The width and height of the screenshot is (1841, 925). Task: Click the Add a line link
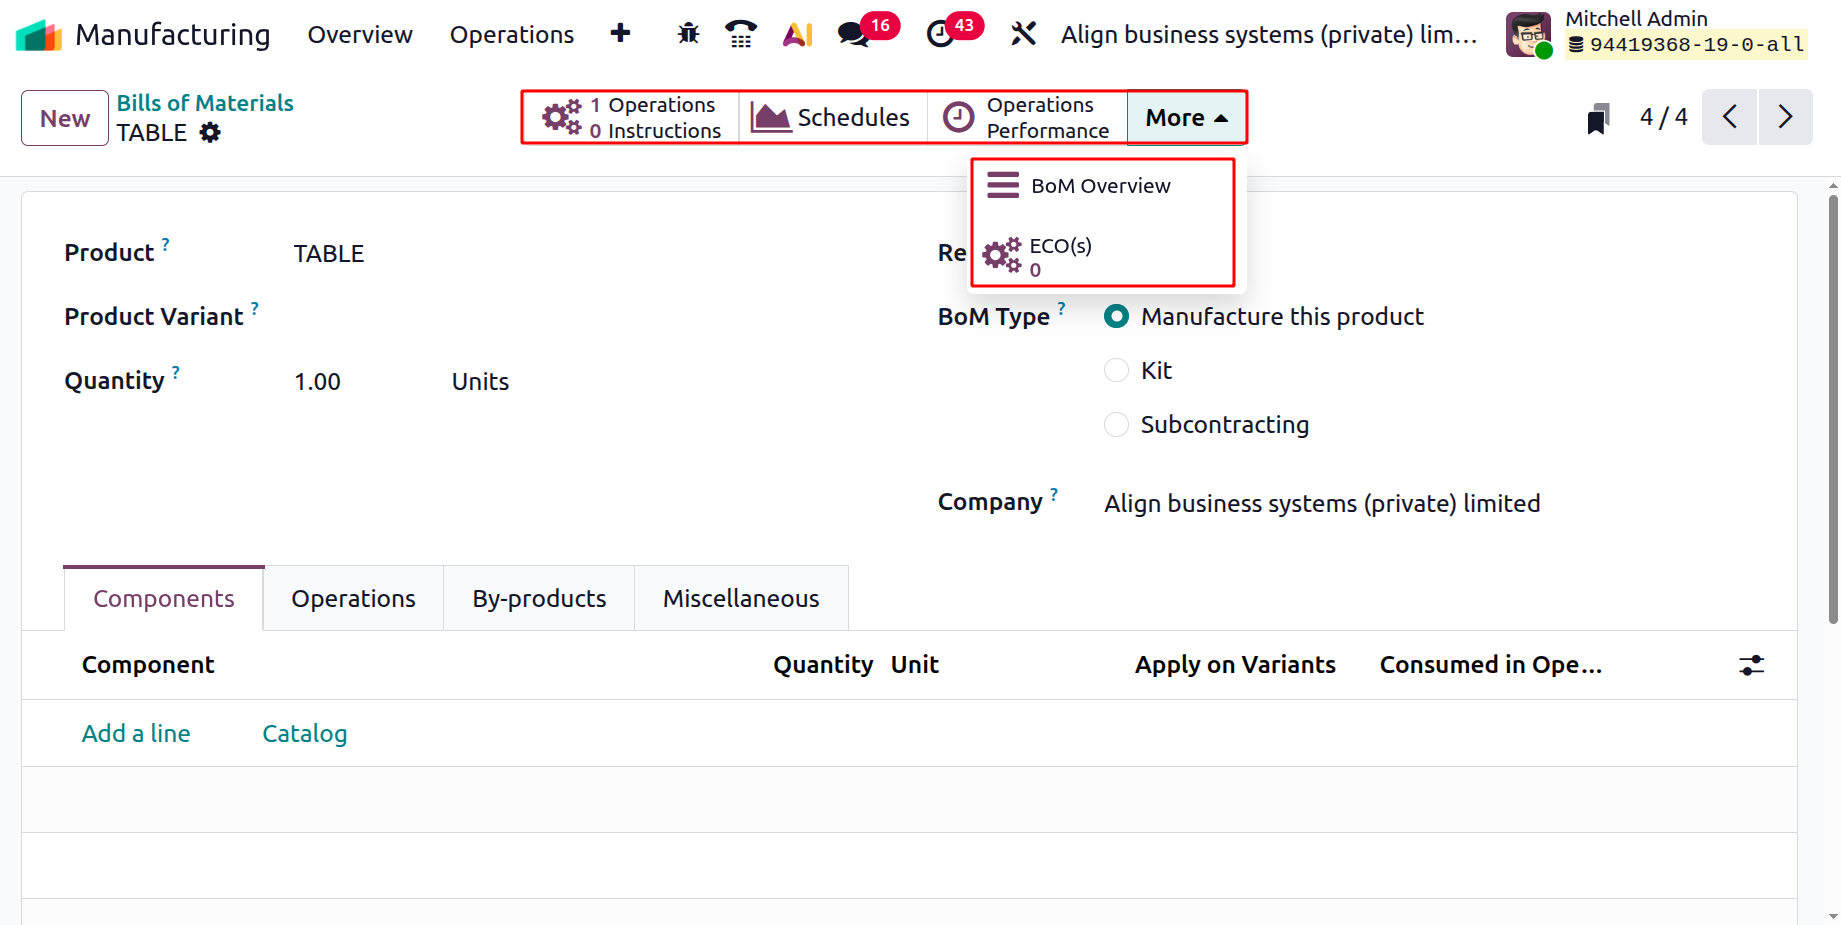[136, 734]
